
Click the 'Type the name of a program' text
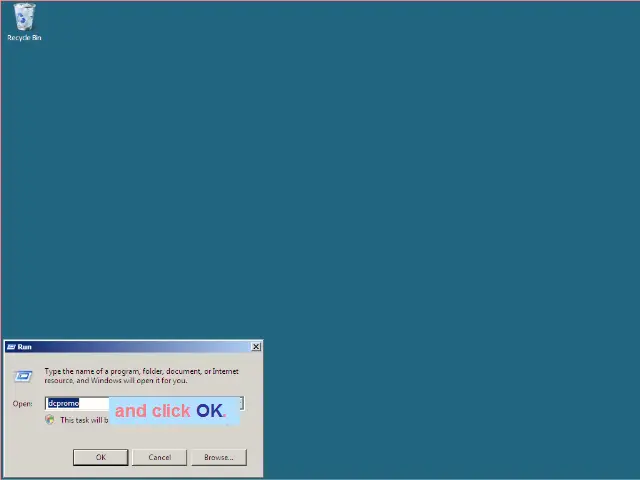[x=141, y=376]
